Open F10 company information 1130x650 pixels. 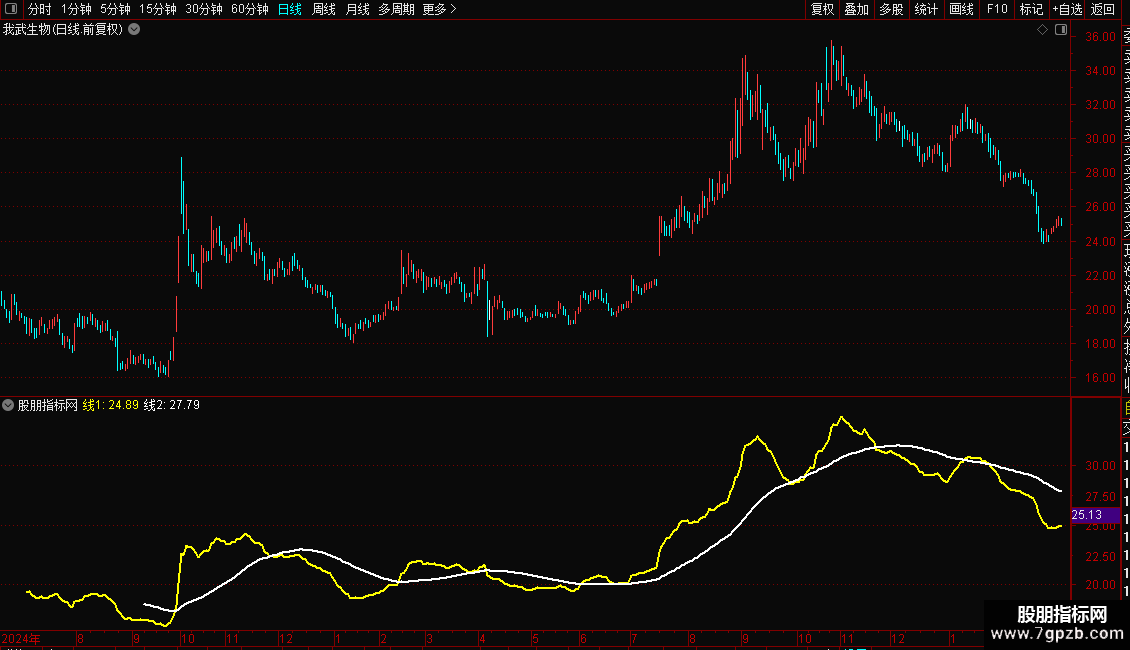point(997,9)
